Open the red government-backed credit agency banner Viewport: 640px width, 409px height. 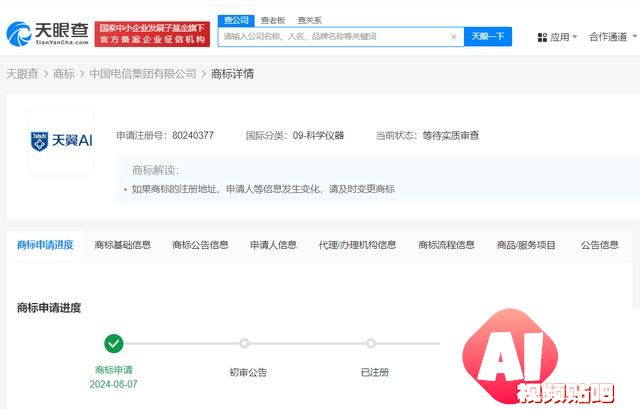click(152, 34)
